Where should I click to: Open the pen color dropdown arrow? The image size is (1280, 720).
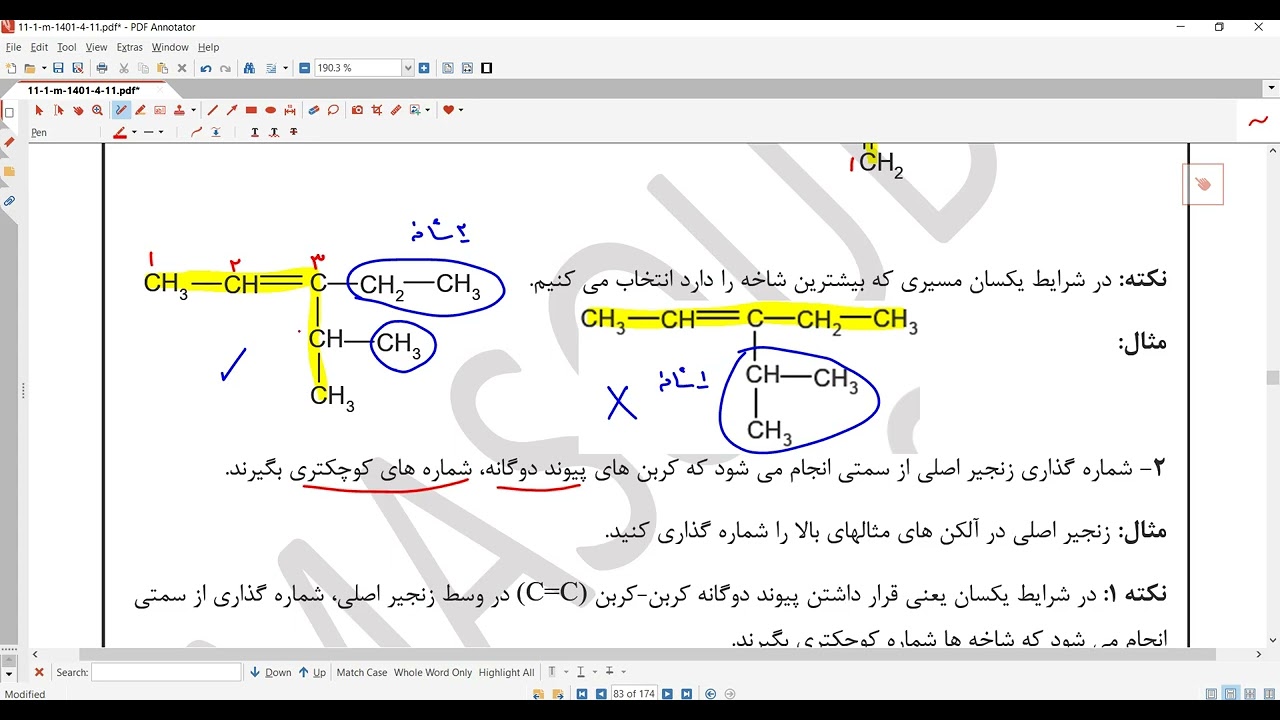point(133,132)
